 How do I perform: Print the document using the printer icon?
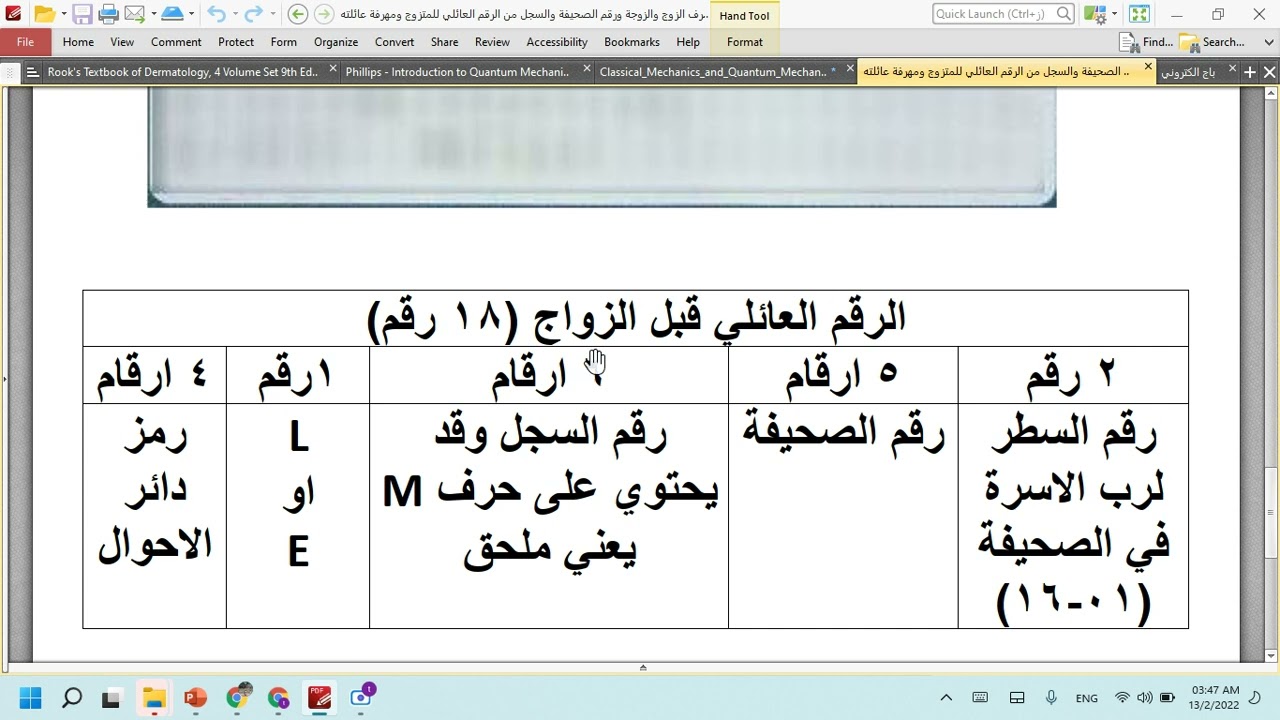coord(108,14)
